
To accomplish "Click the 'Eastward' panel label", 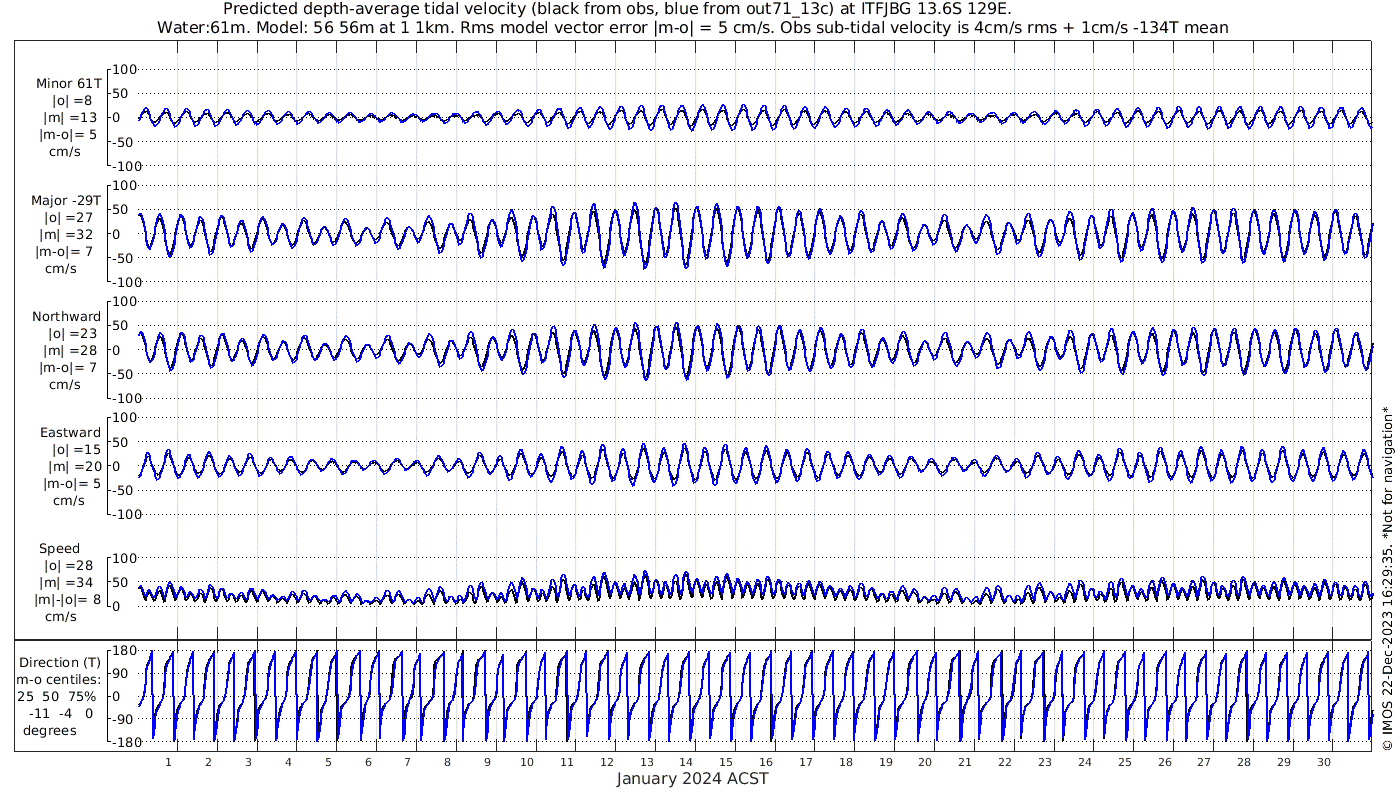I will point(70,433).
